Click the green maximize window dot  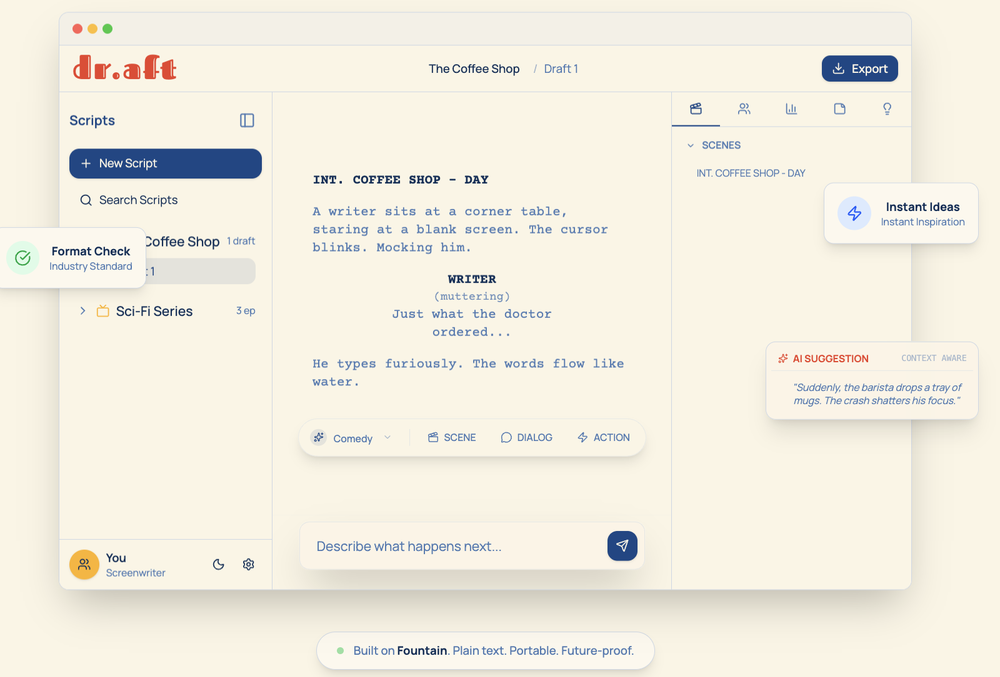pyautogui.click(x=108, y=29)
